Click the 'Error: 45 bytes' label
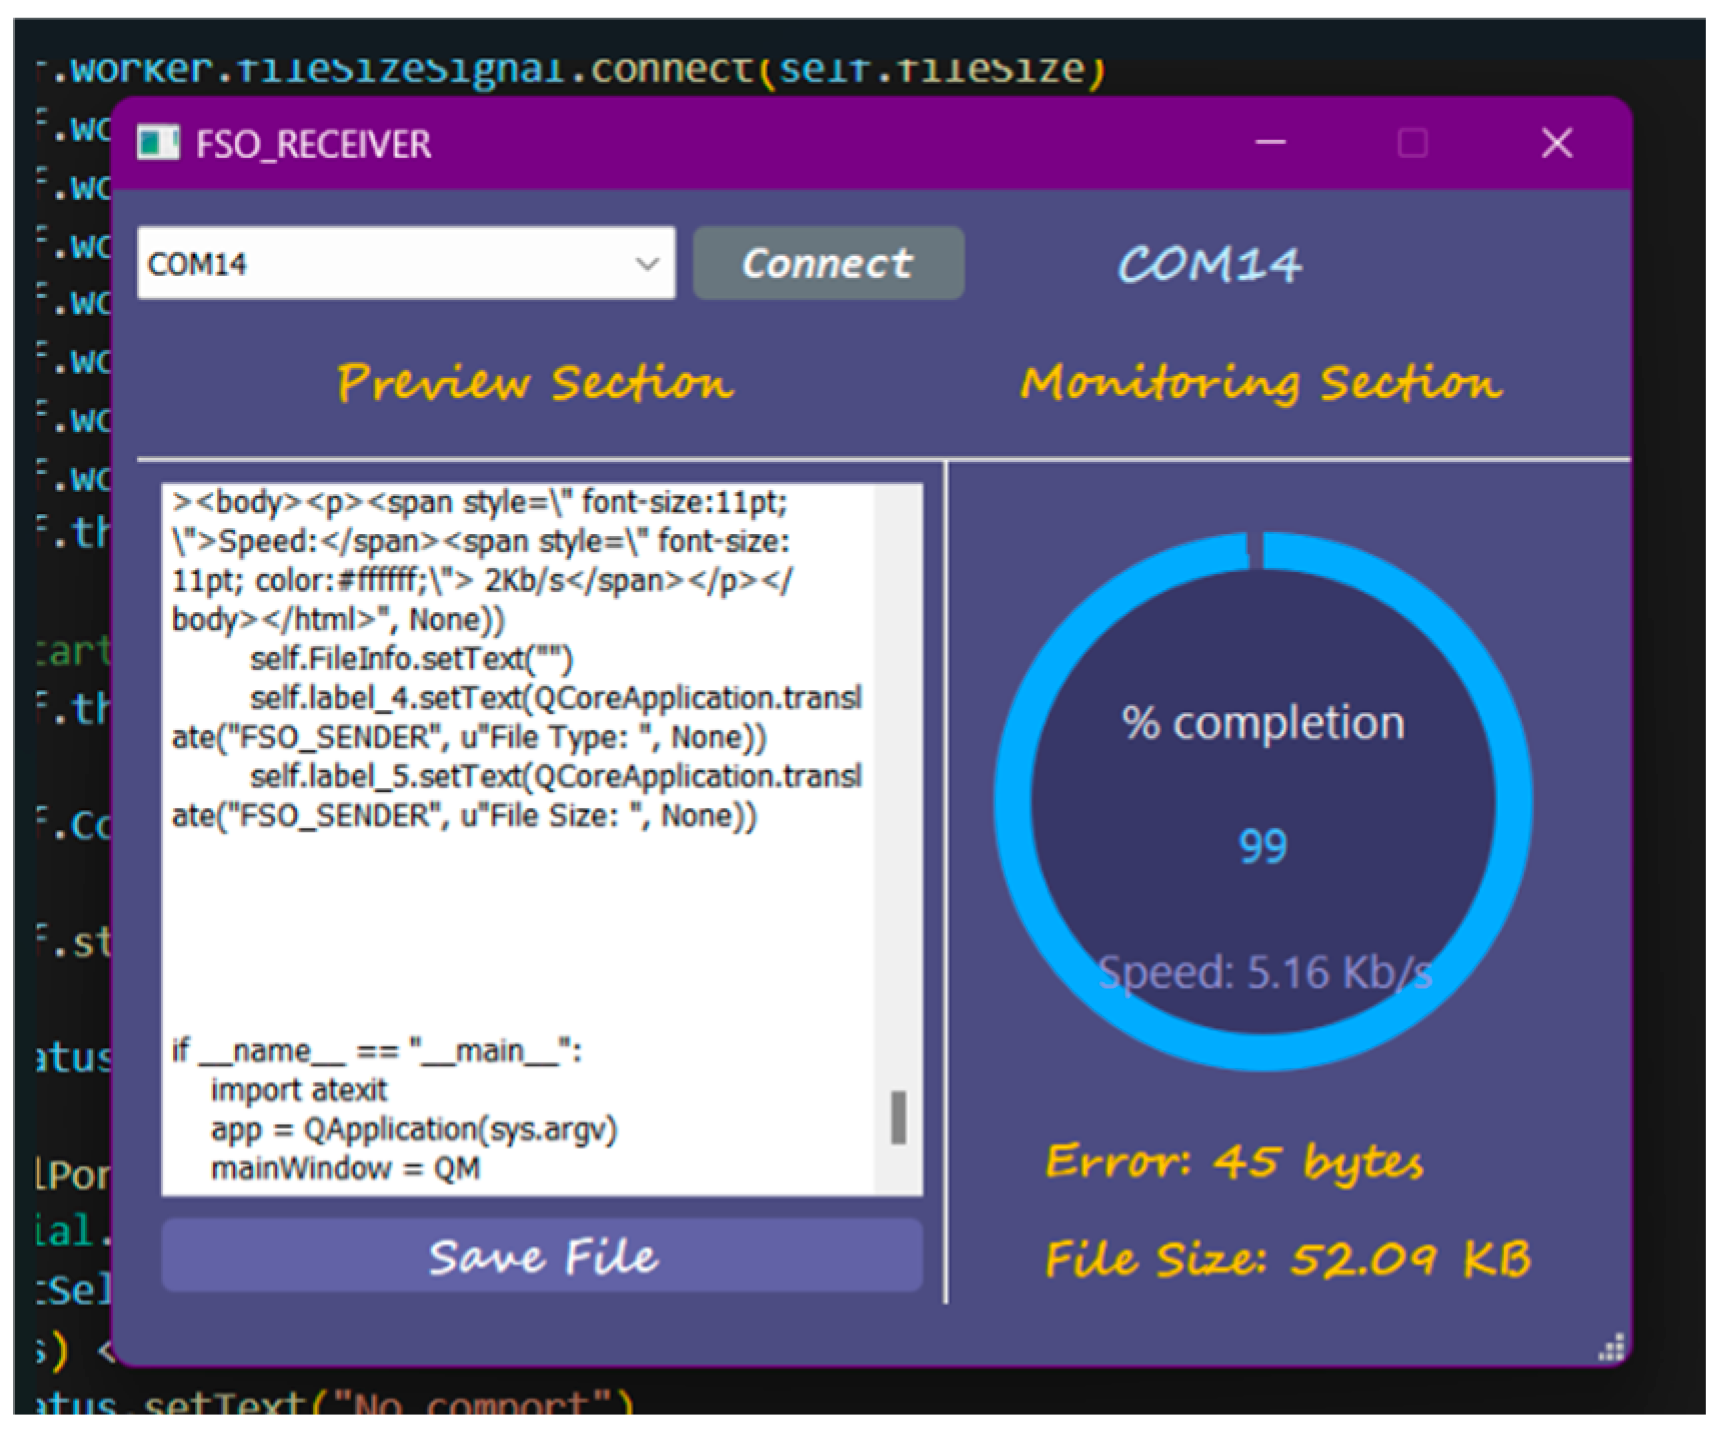The image size is (1722, 1433). 1234,1161
